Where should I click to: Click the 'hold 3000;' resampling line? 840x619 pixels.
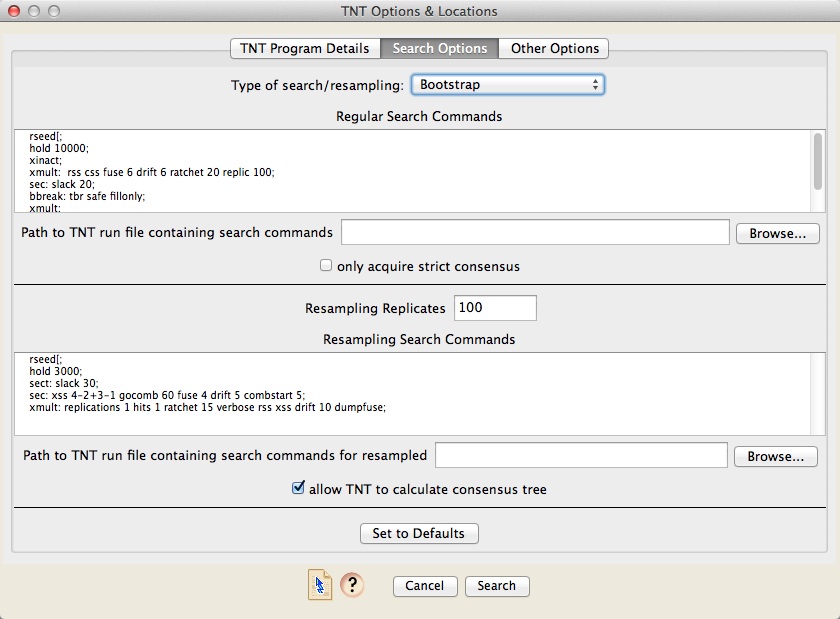pyautogui.click(x=56, y=371)
